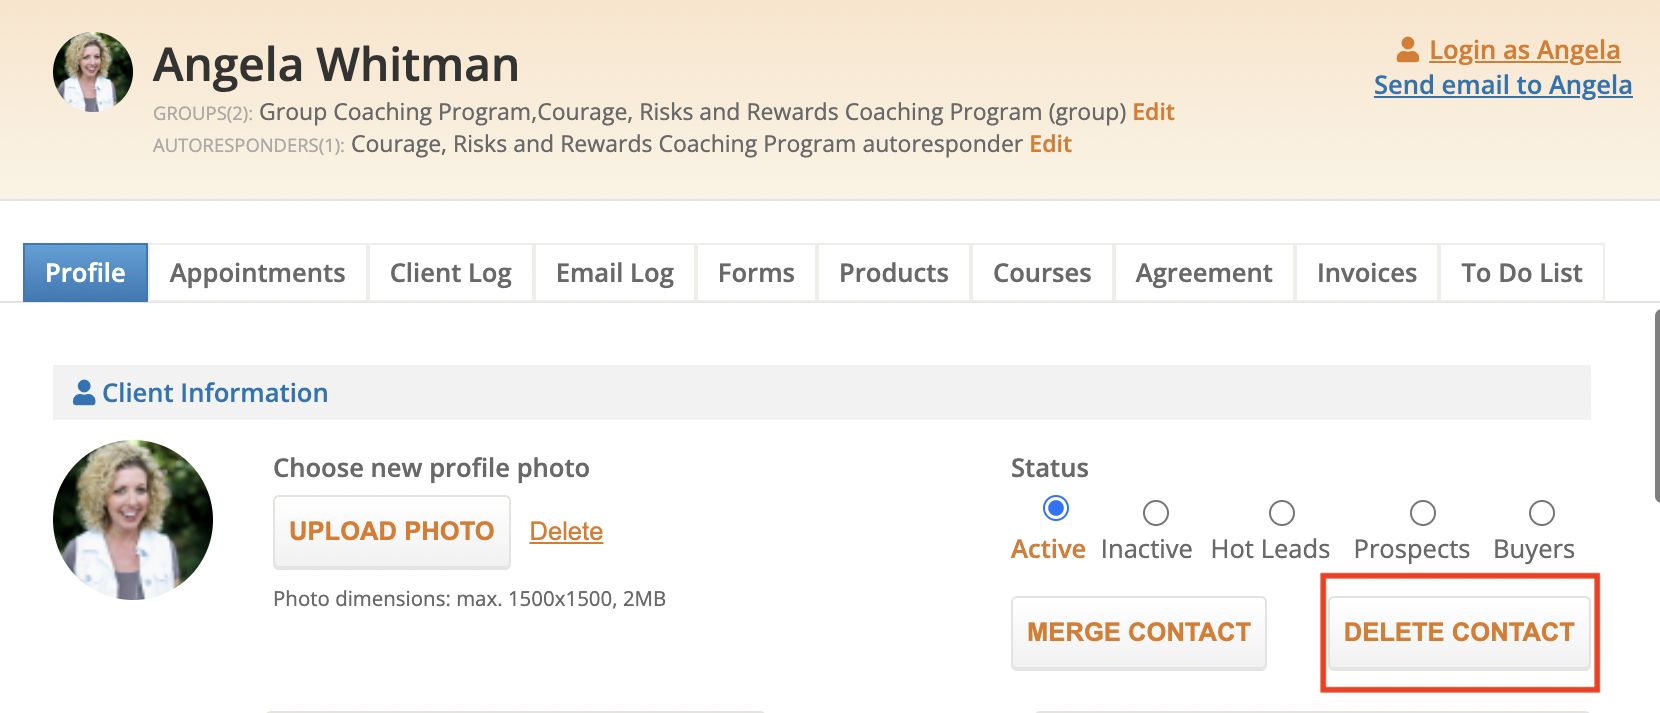Open the To Do List tab

[x=1521, y=273]
